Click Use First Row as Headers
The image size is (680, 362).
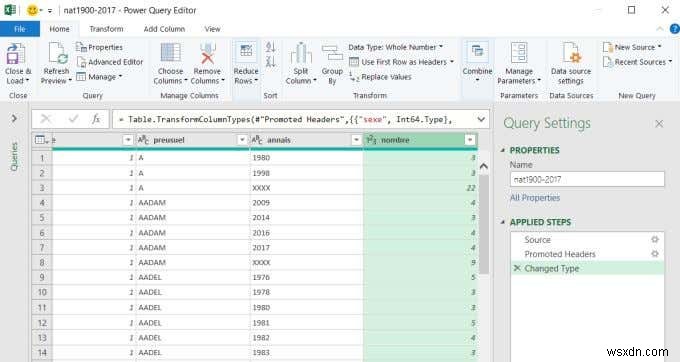pos(402,62)
